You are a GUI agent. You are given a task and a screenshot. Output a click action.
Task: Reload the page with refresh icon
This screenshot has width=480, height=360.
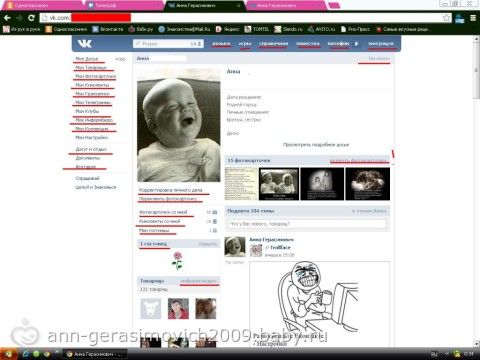[x=31, y=18]
